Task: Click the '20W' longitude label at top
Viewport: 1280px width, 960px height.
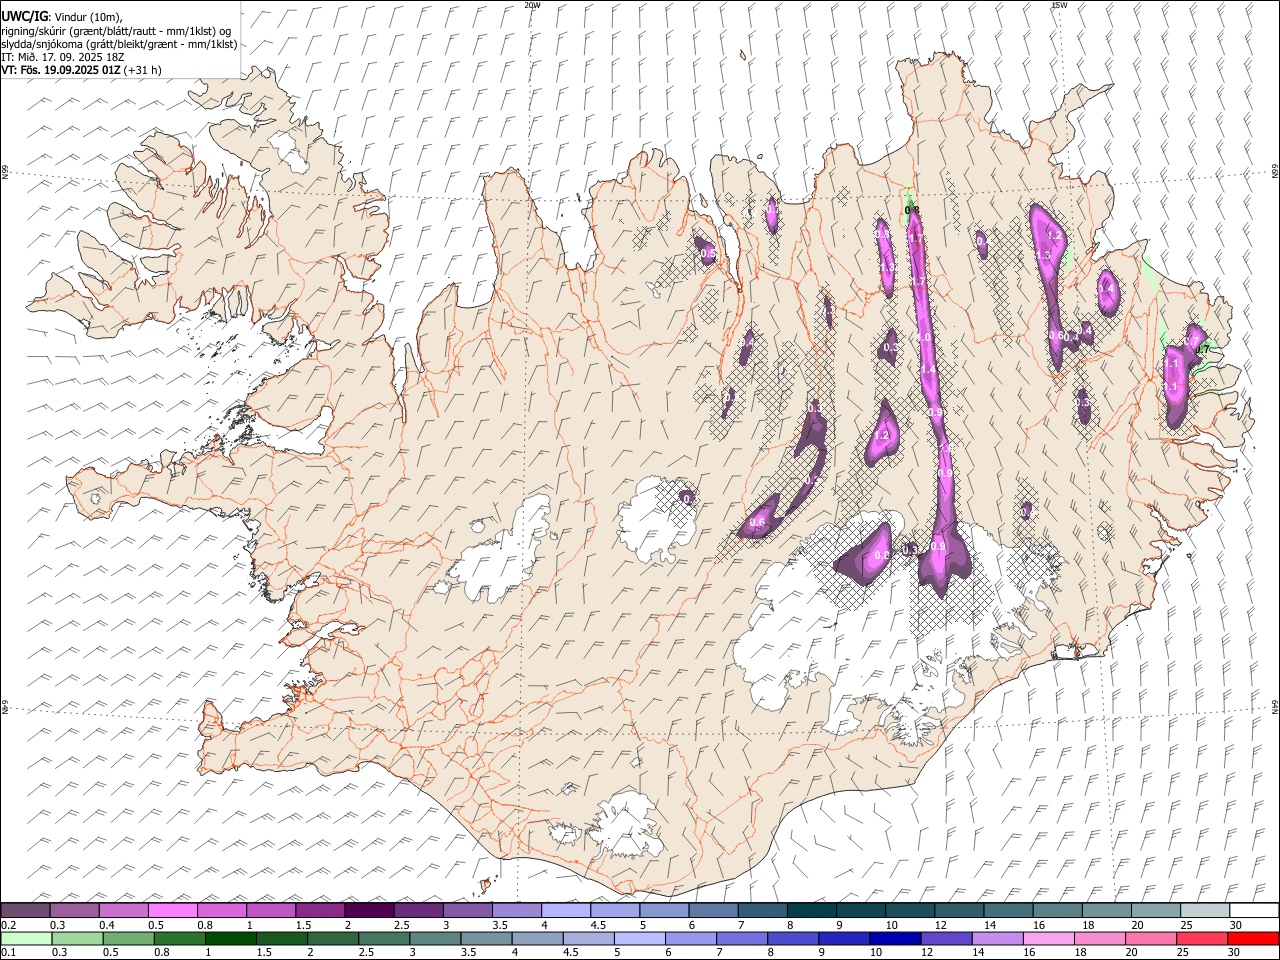Action: (x=532, y=5)
